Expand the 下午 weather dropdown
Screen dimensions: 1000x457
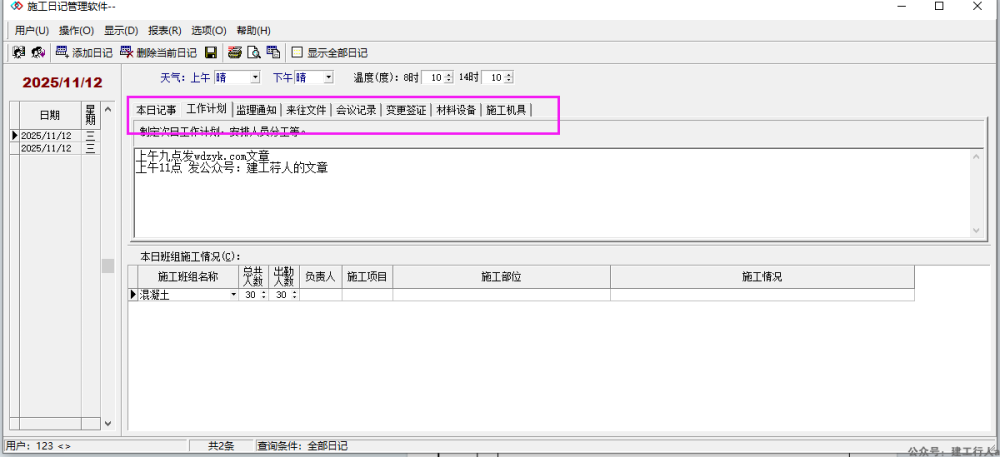point(328,77)
